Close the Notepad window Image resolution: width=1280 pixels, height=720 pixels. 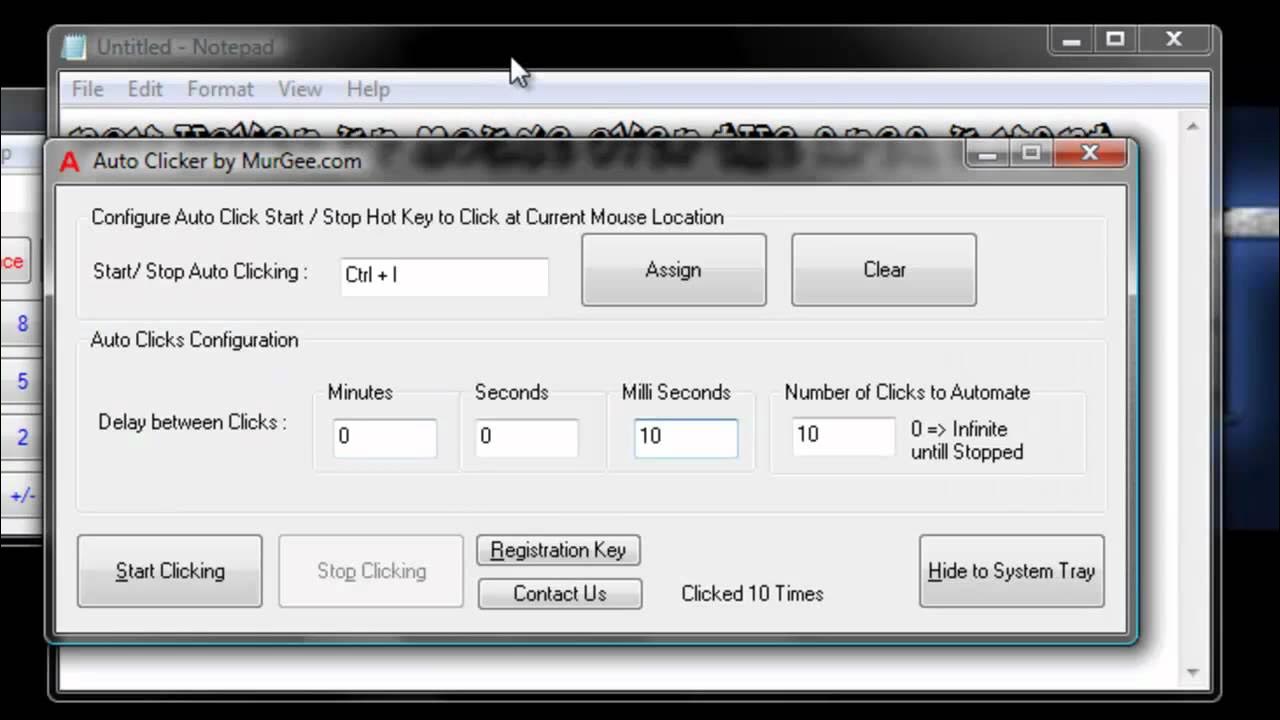click(x=1175, y=40)
